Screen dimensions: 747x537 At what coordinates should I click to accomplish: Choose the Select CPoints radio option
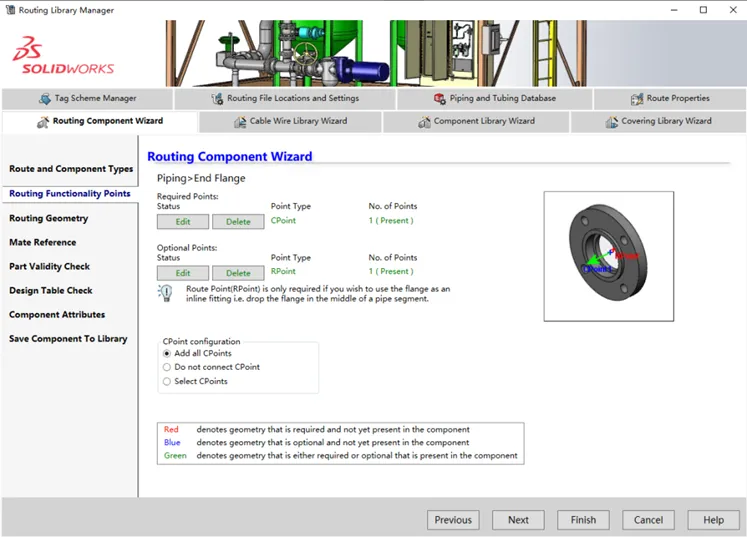pyautogui.click(x=167, y=381)
